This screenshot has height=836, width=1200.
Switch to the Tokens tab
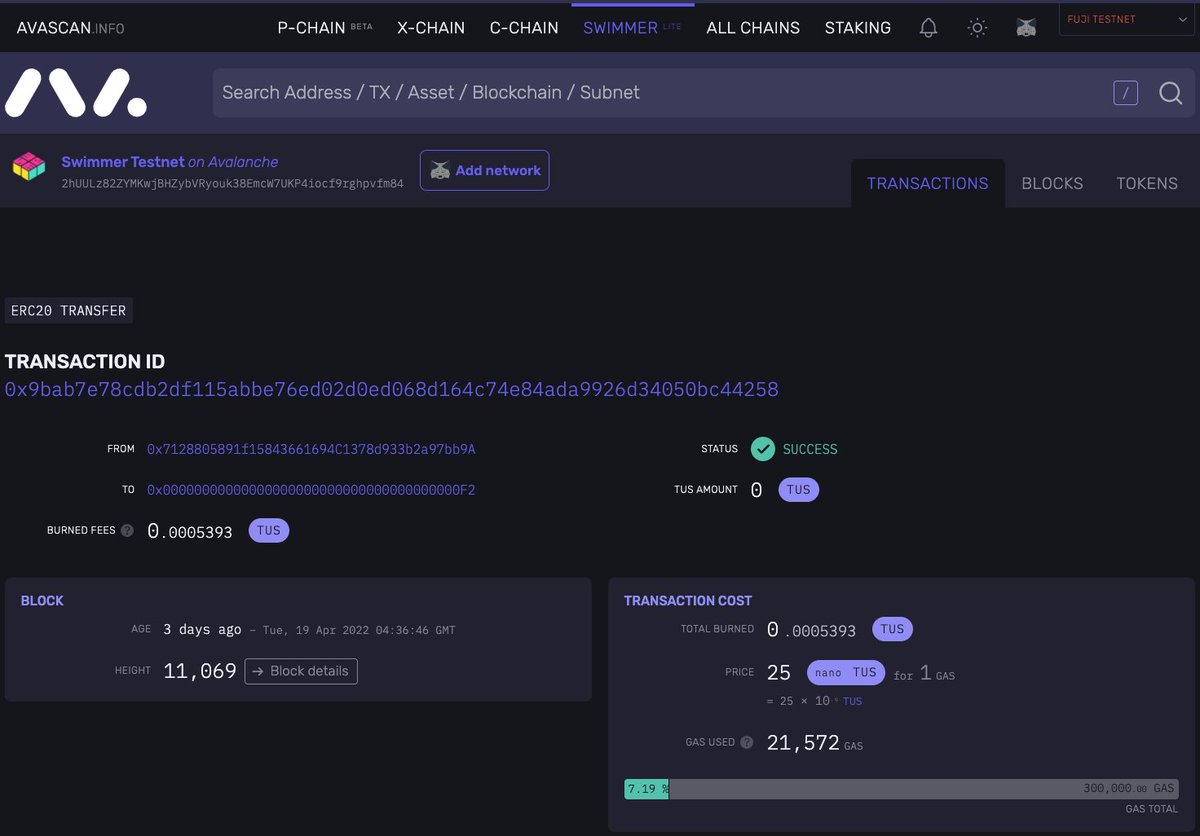click(1147, 183)
